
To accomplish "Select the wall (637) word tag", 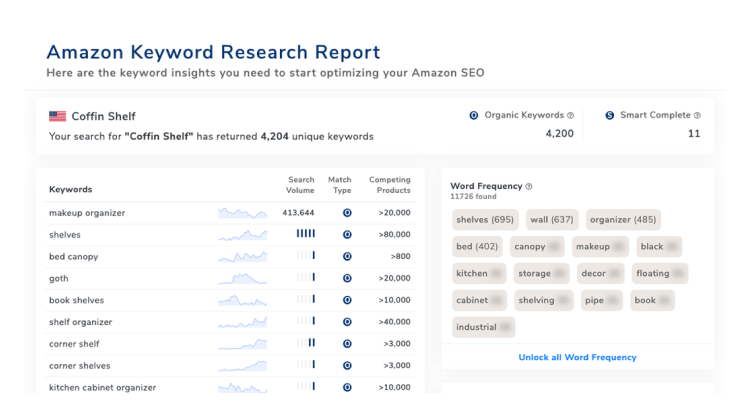I will pos(552,219).
